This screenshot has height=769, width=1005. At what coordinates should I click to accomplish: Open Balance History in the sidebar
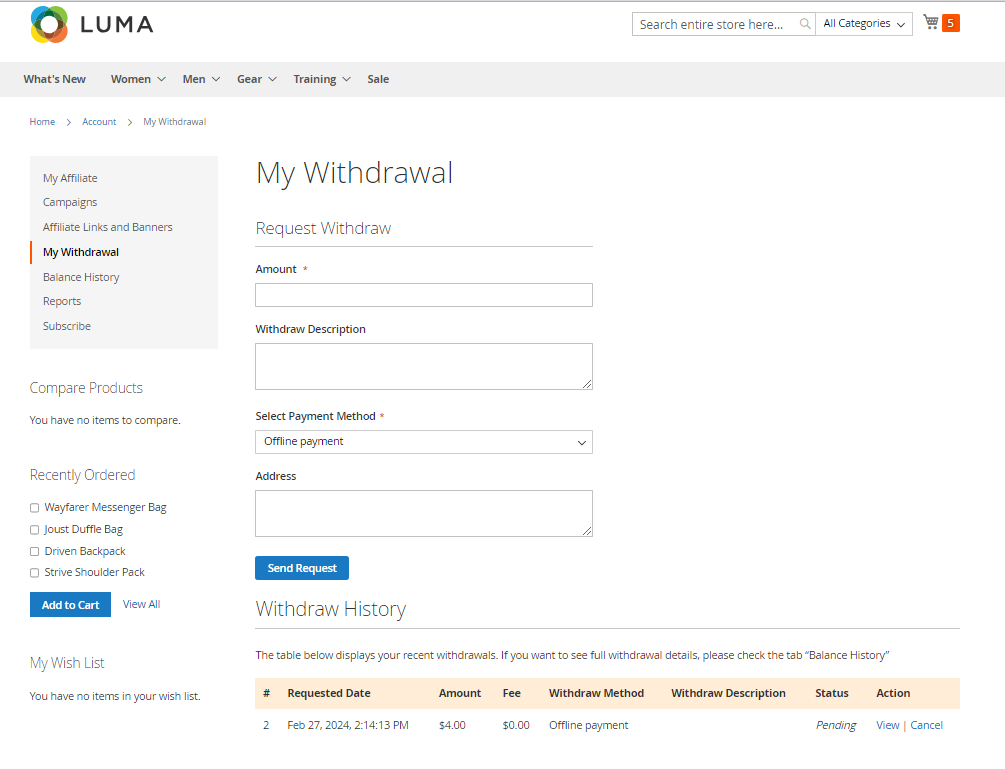[x=81, y=277]
